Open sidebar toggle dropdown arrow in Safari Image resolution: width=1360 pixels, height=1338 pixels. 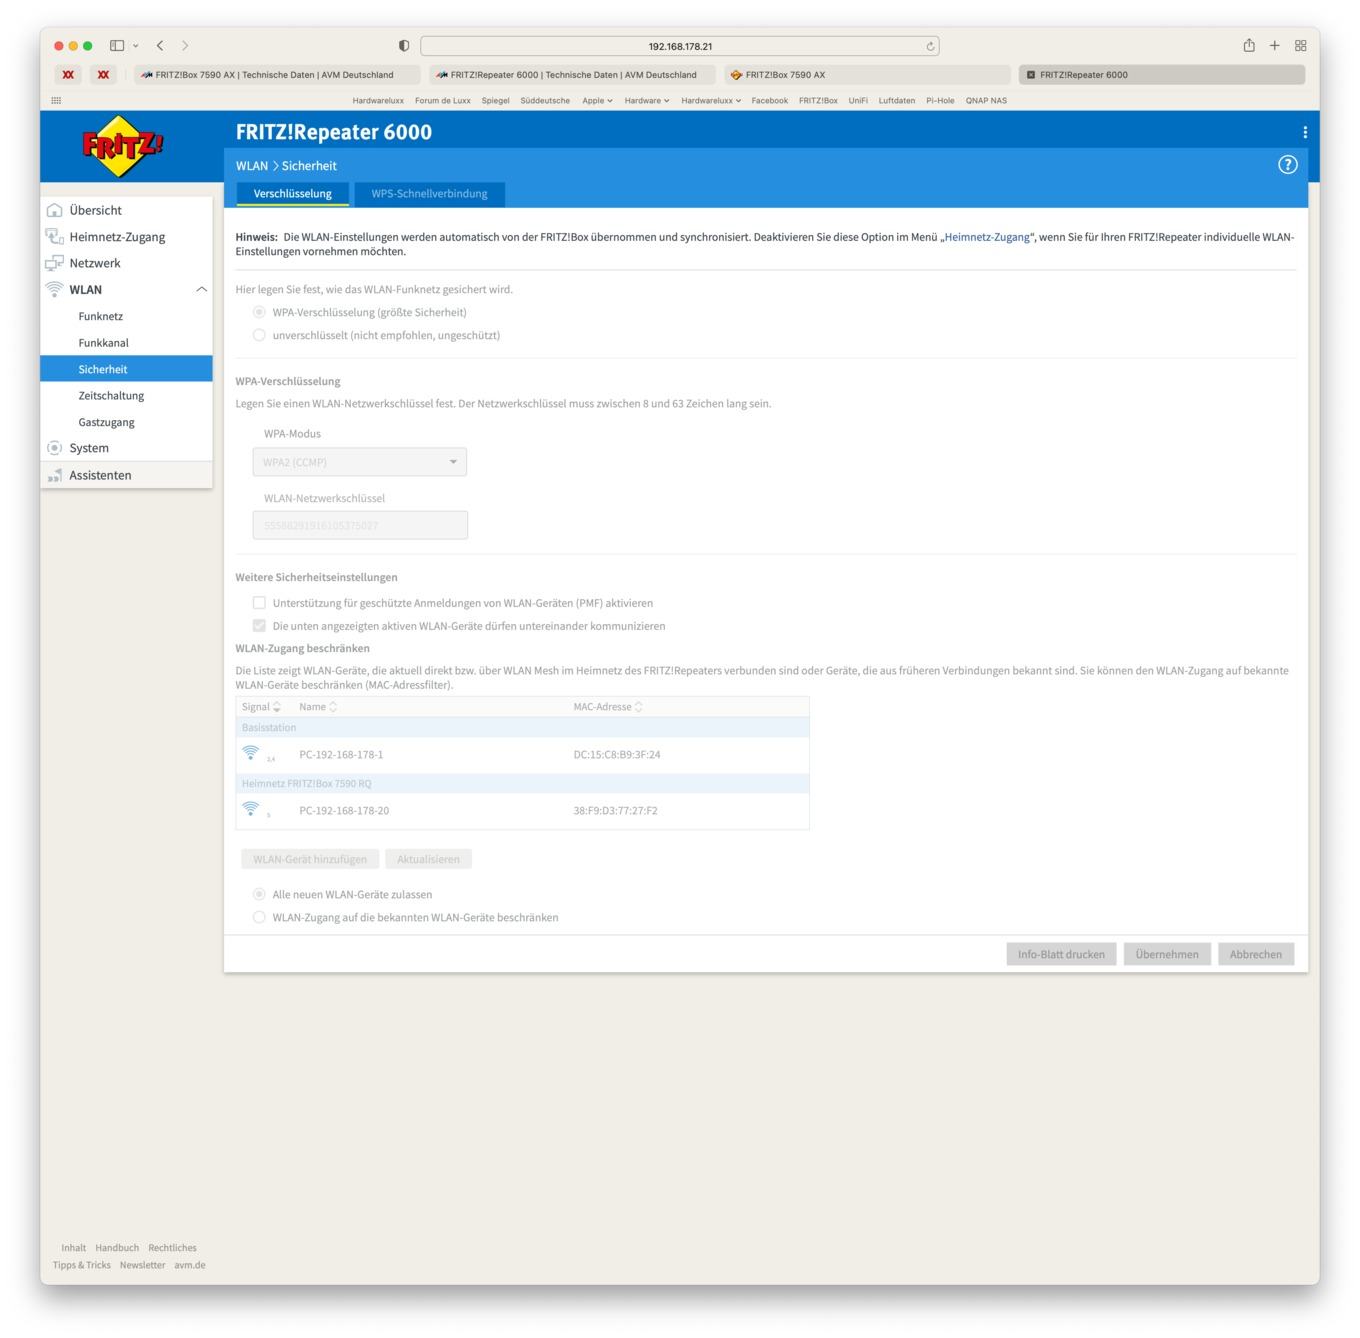click(136, 46)
